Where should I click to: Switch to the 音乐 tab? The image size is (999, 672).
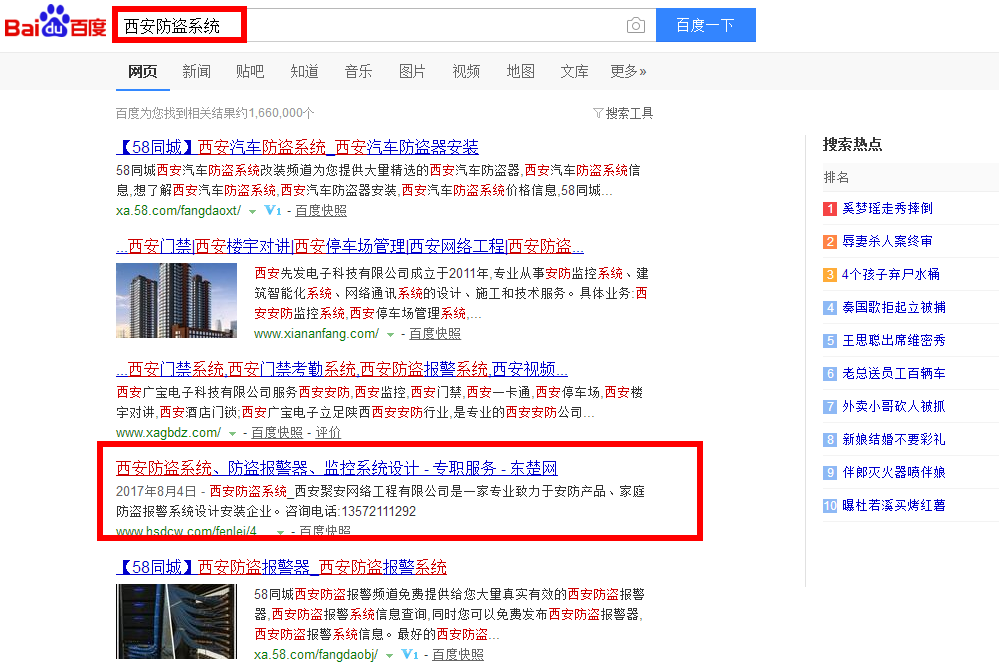click(x=358, y=71)
